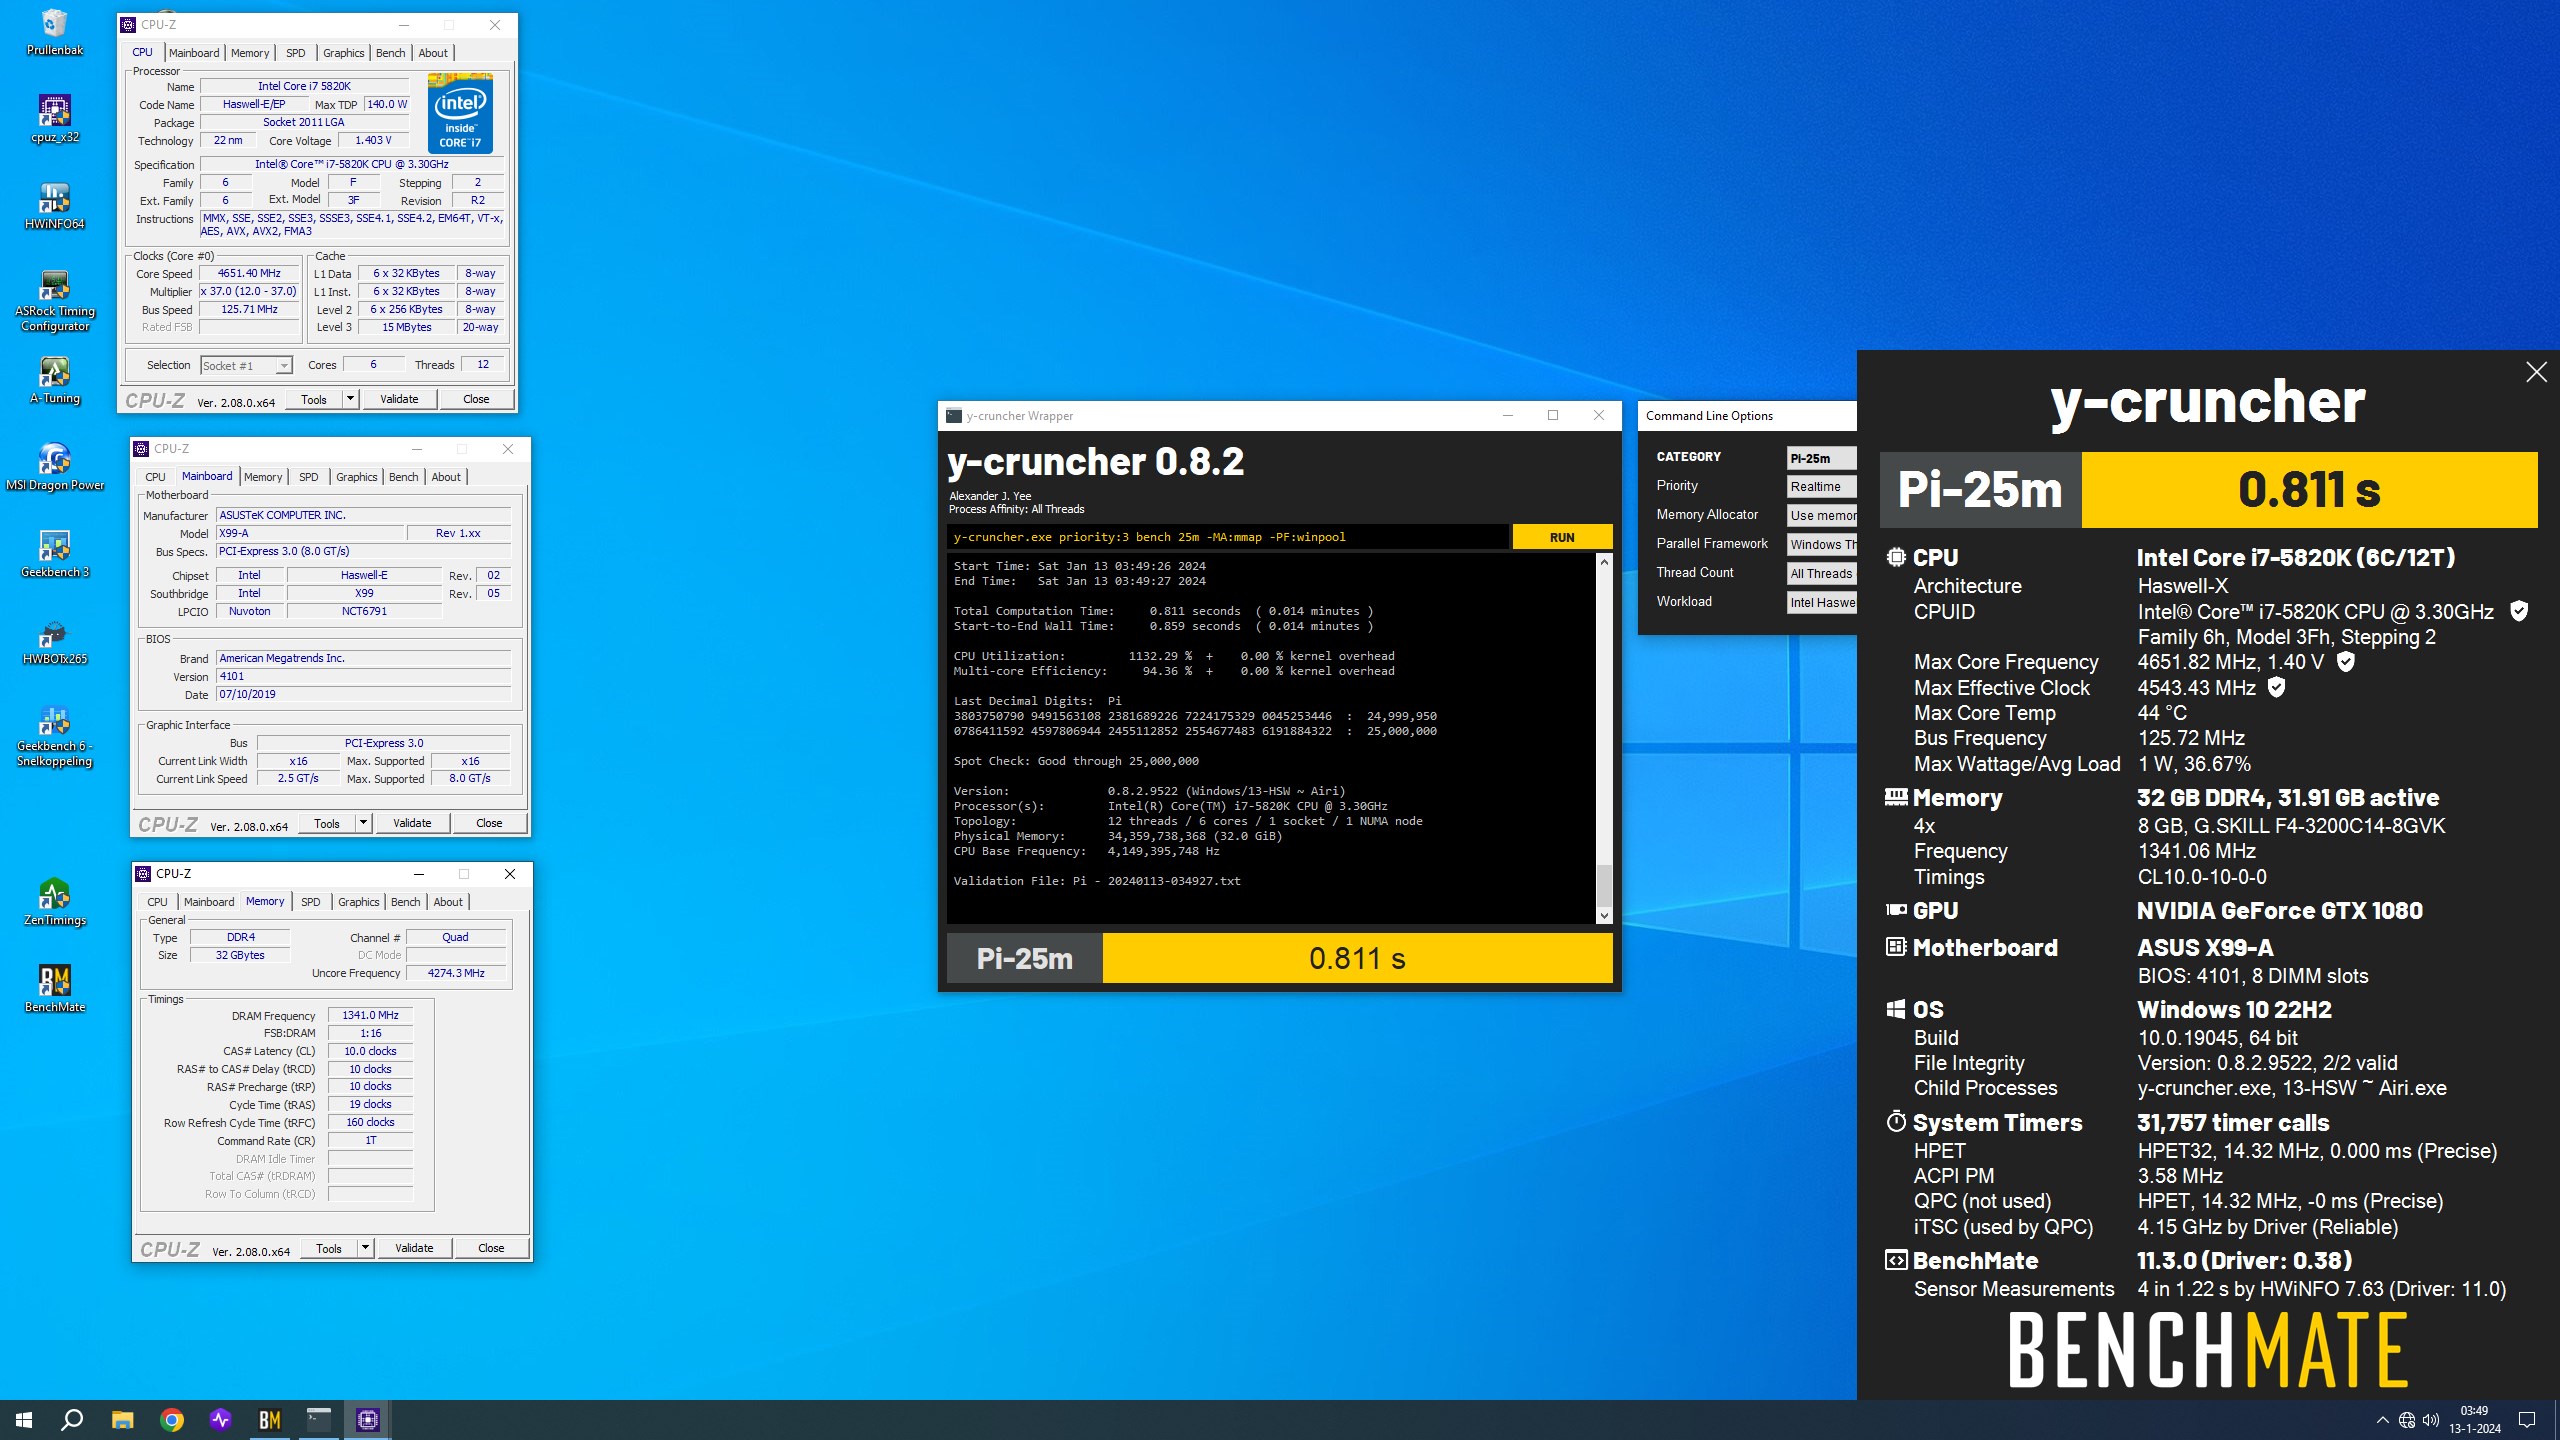Open ASRock Timing Configurator shortcut
2560x1440 pixels.
tap(55, 300)
